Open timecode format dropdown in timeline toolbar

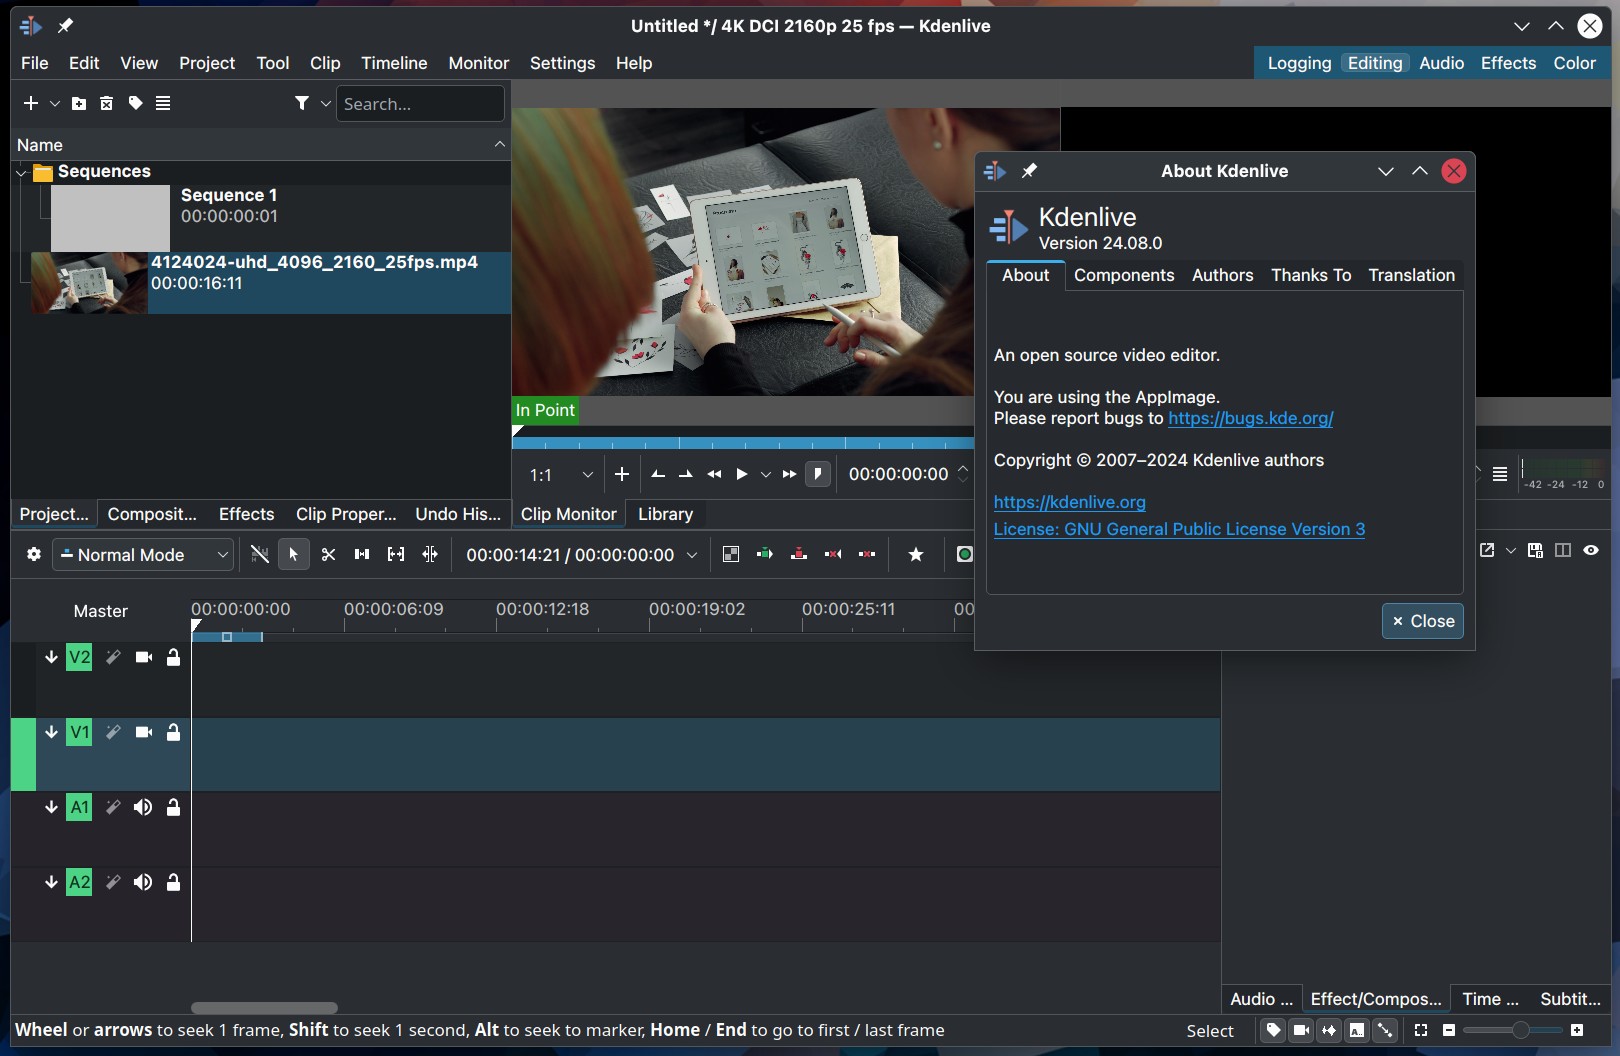pos(691,554)
